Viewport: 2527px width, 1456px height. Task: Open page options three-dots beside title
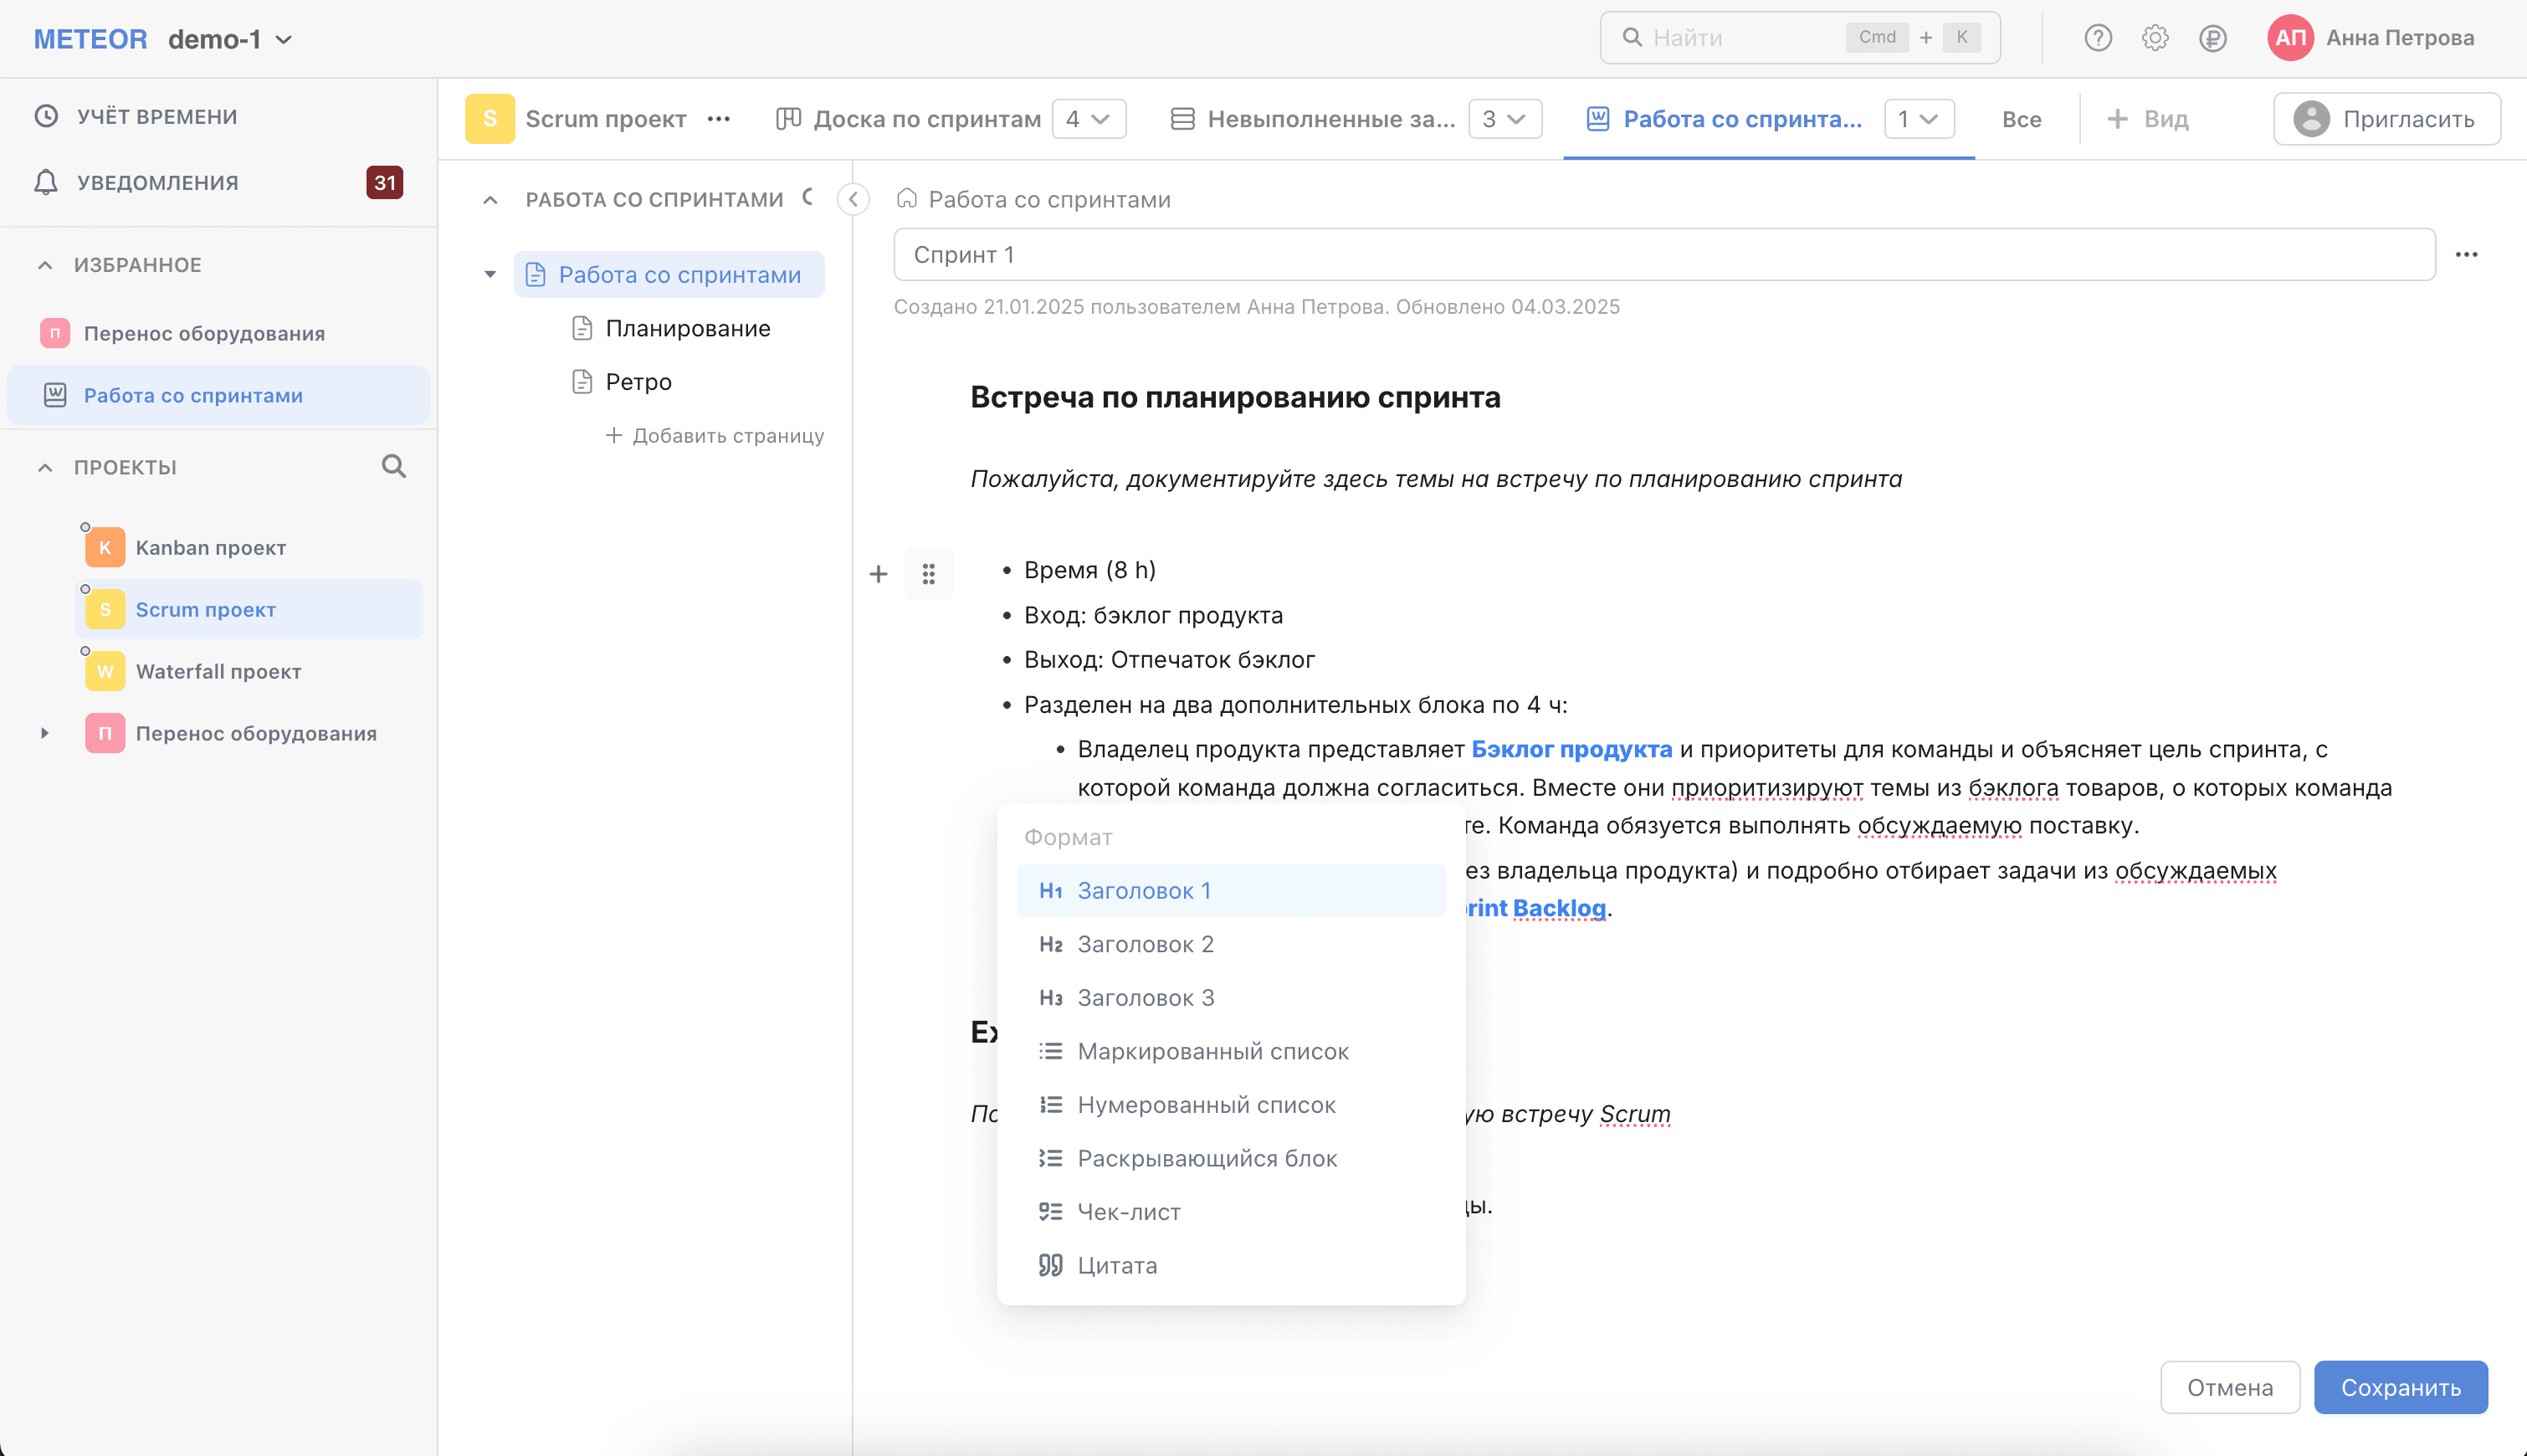coord(2467,254)
